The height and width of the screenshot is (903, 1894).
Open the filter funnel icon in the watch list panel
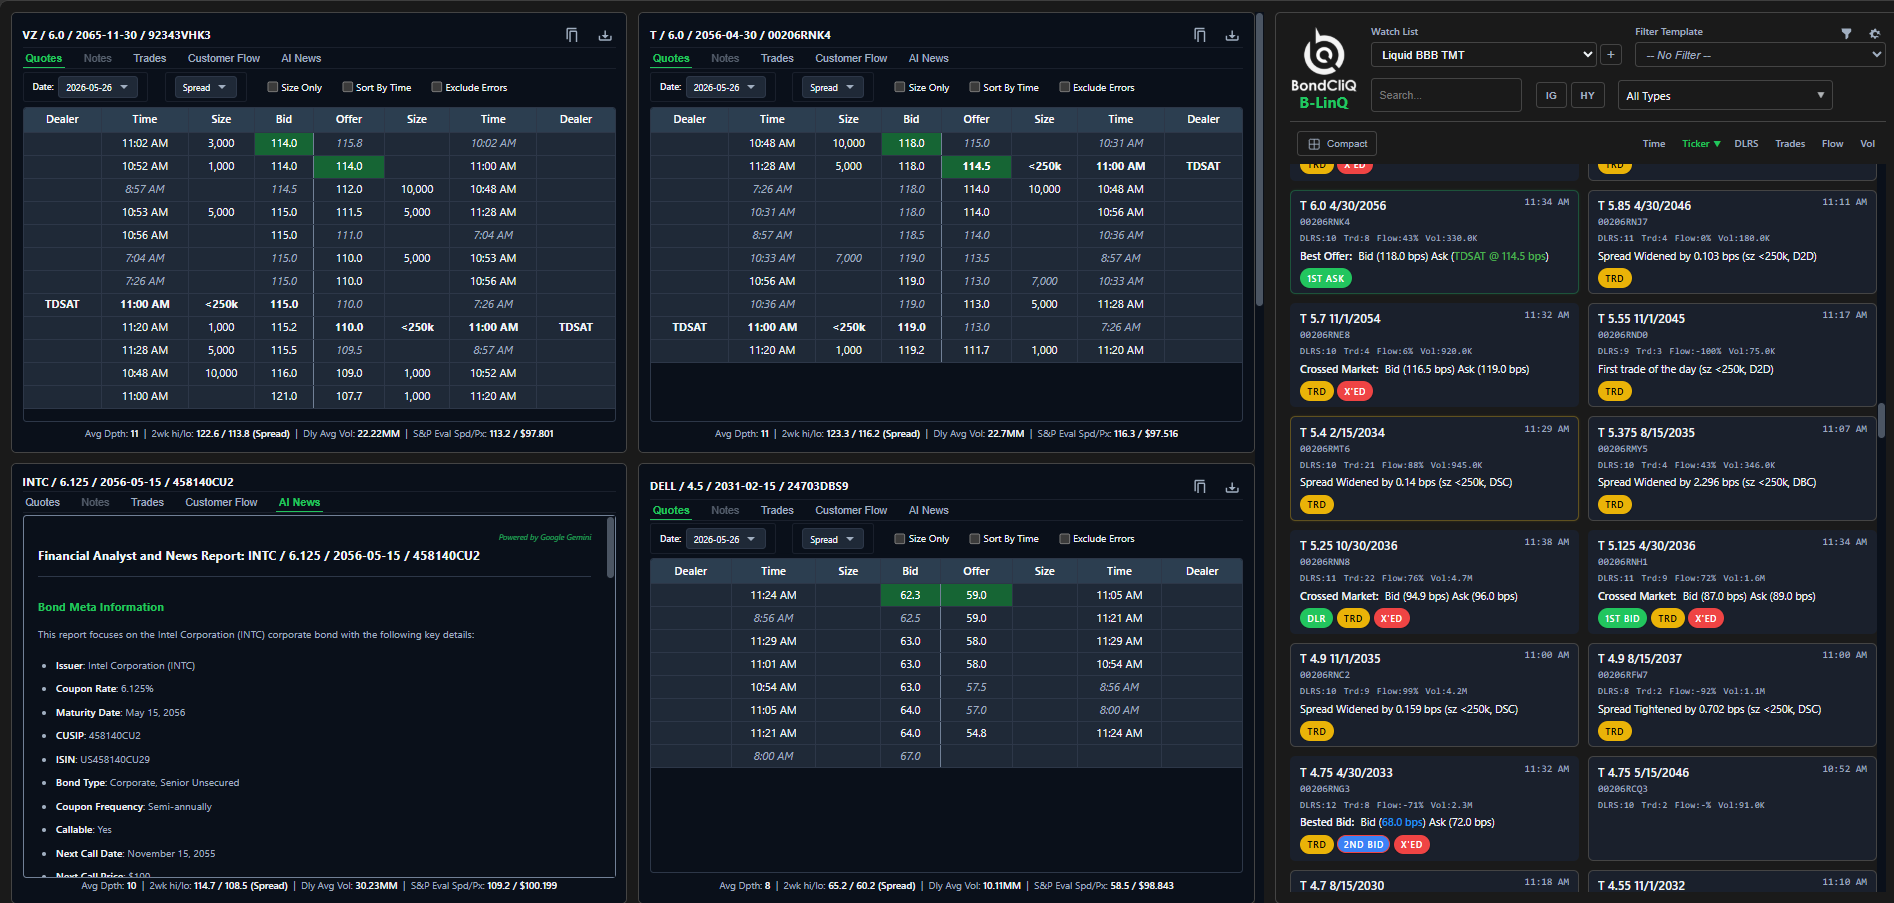tap(1846, 33)
